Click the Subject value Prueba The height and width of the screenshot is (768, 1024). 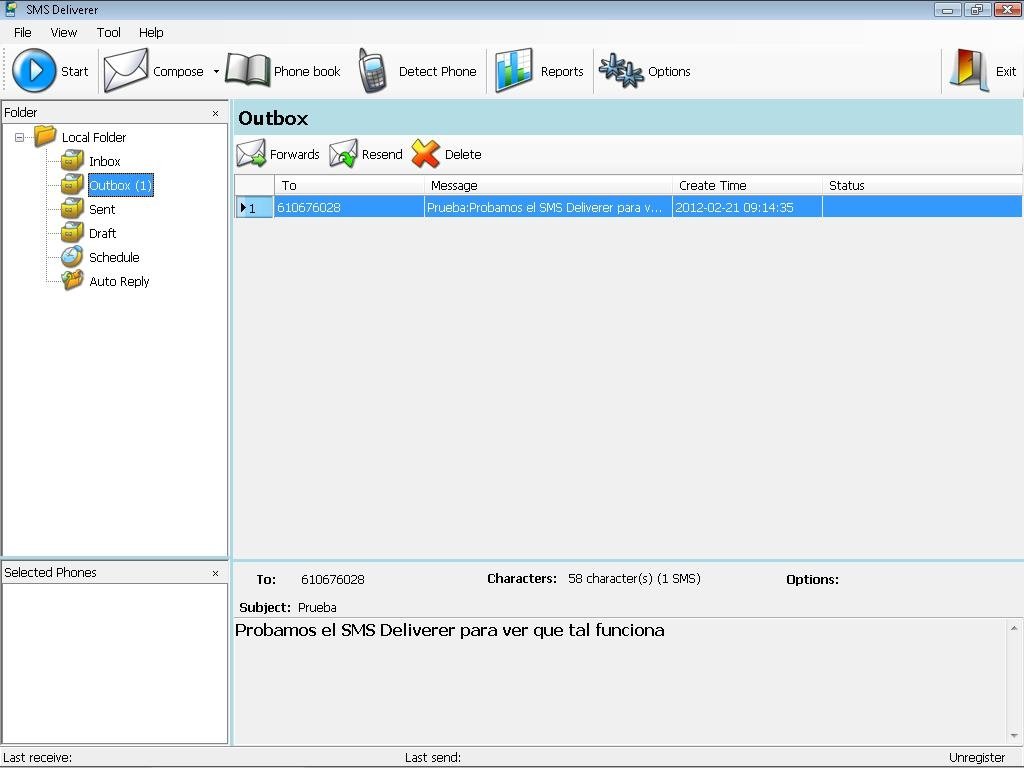click(x=317, y=607)
